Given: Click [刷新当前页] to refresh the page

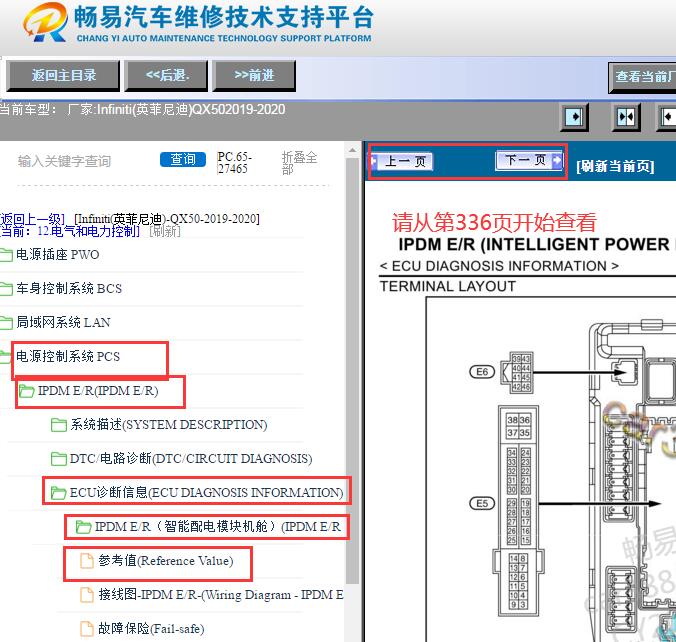Looking at the screenshot, I should click(615, 166).
